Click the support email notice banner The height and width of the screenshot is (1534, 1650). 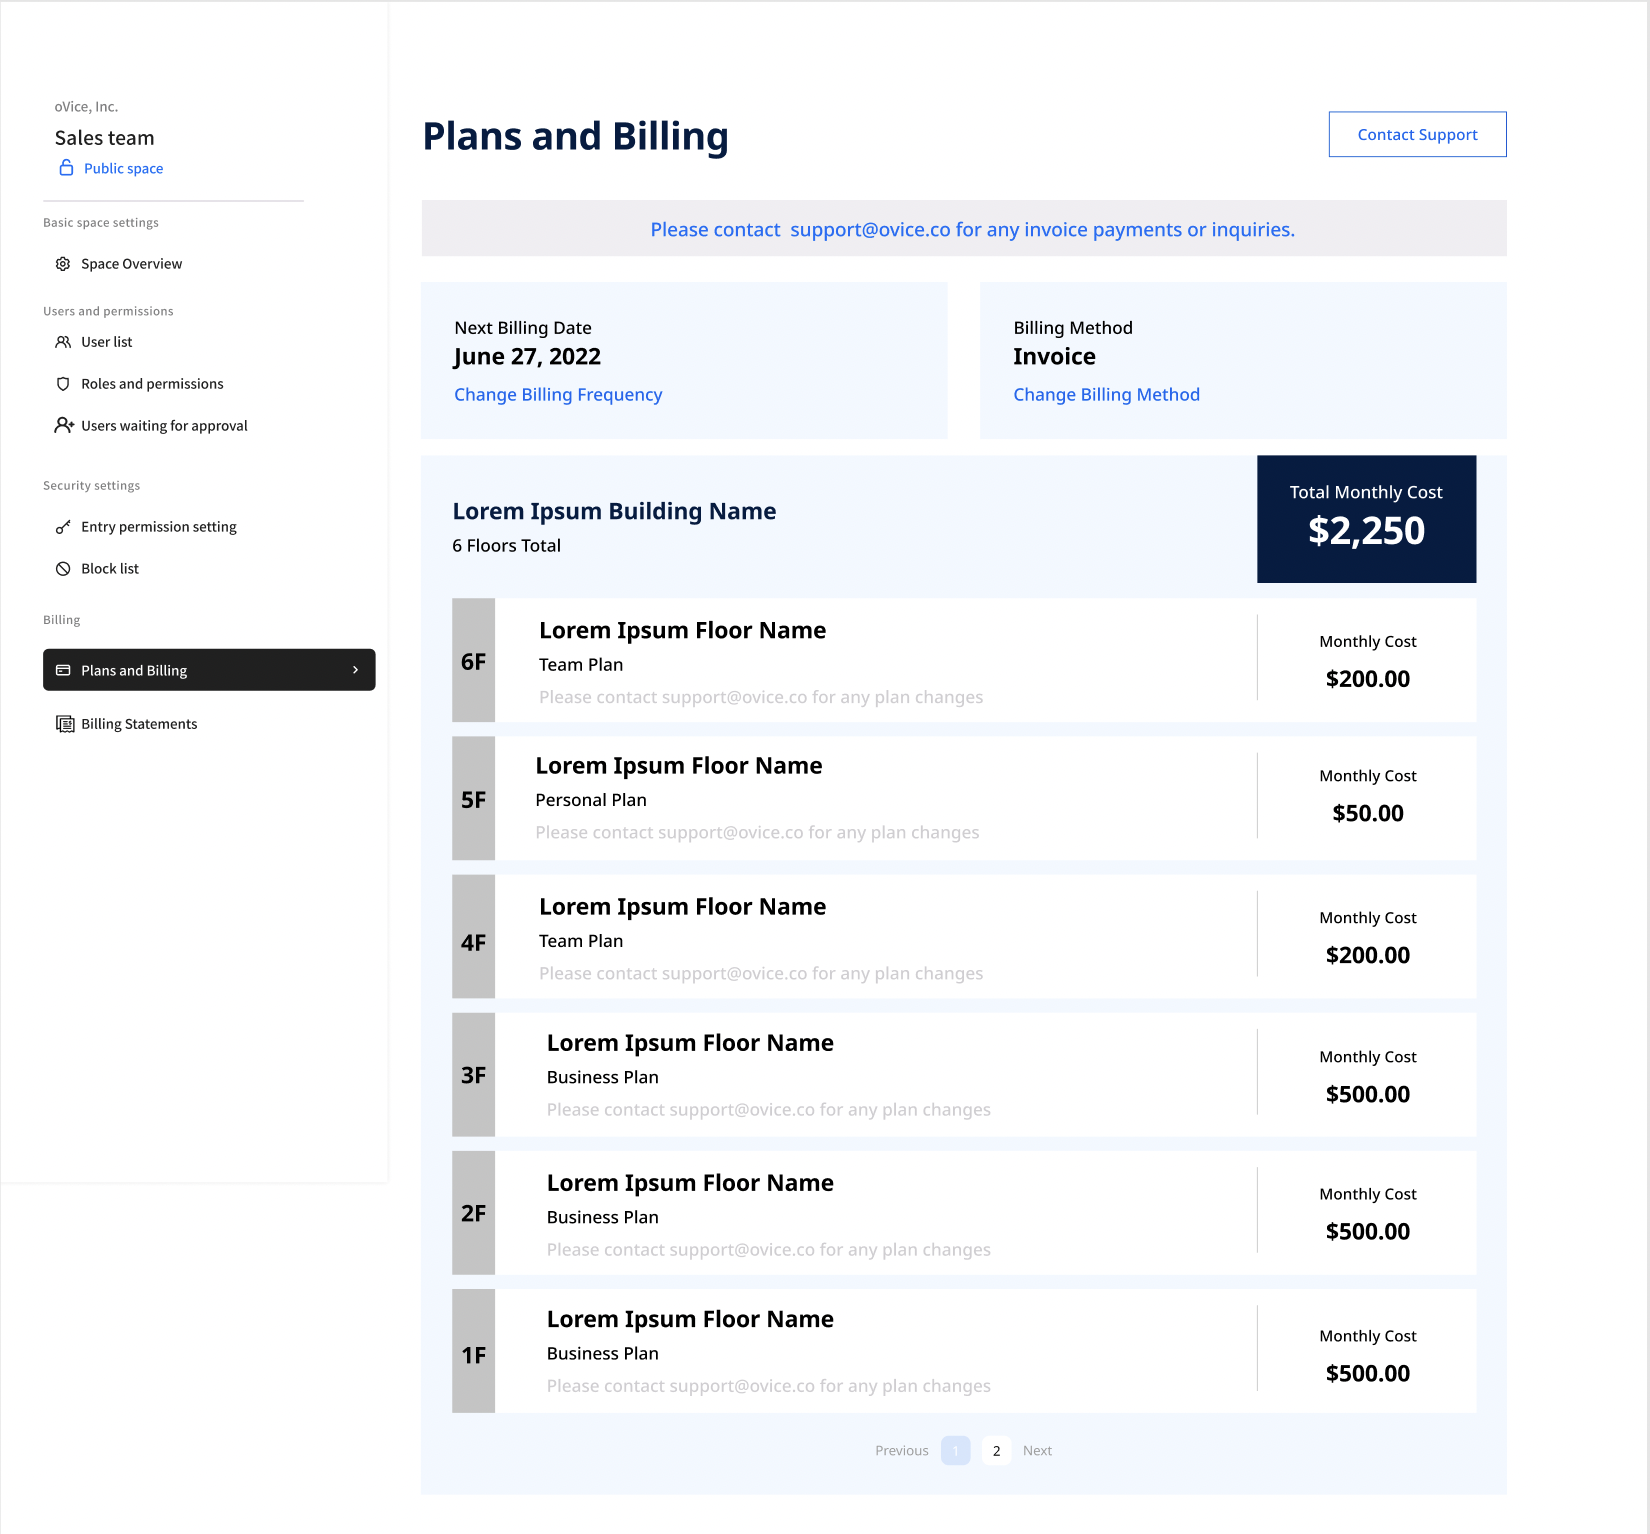pyautogui.click(x=964, y=229)
